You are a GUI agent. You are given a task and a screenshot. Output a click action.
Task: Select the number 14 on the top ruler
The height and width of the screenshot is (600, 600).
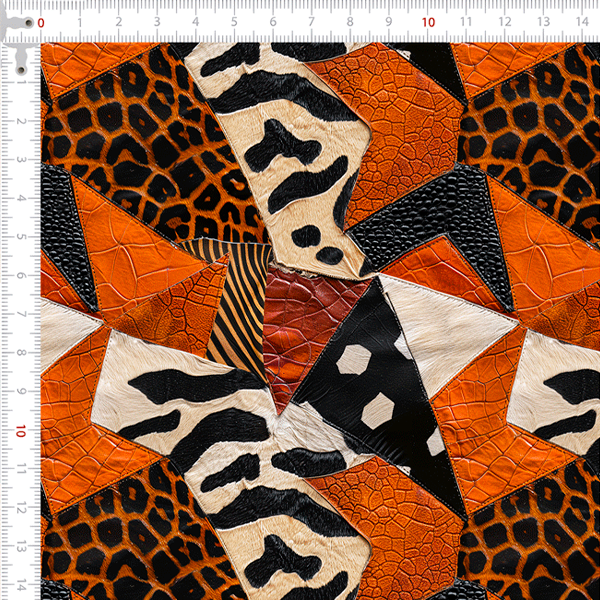point(582,21)
